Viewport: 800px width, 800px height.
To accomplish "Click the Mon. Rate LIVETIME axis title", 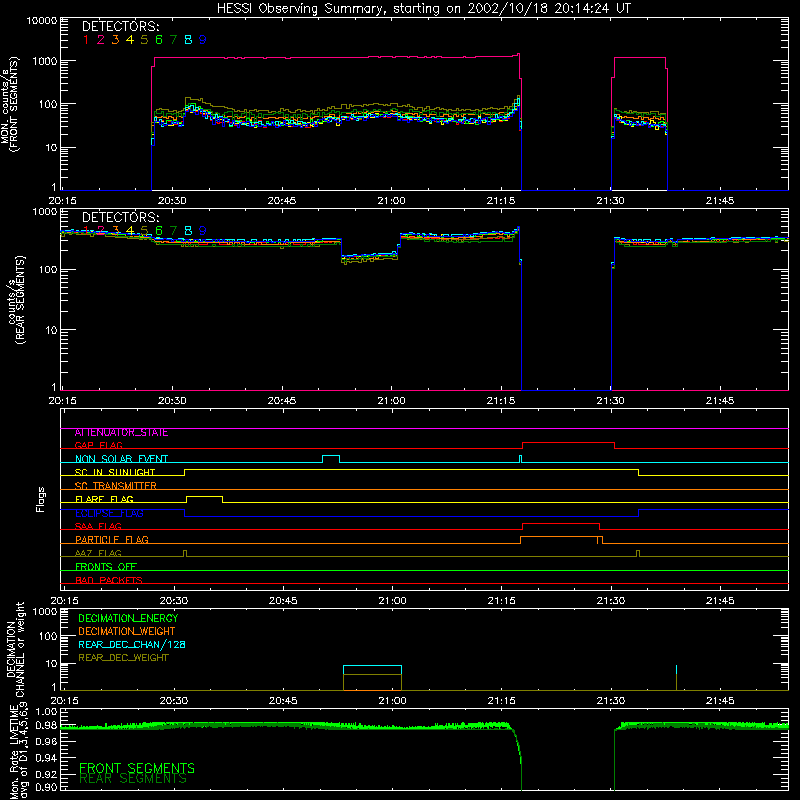I will [18, 751].
